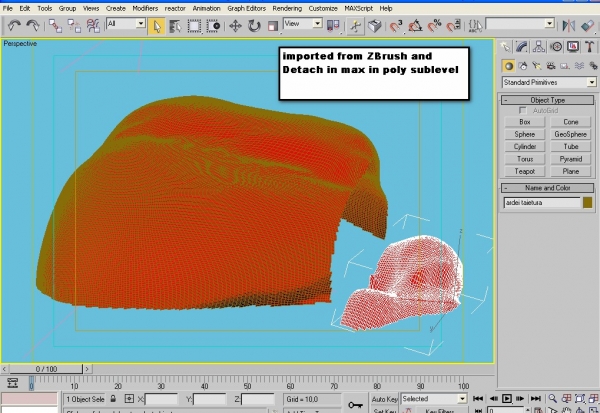Switch to the Hierarchy panel tab
The height and width of the screenshot is (413, 600).
[539, 47]
